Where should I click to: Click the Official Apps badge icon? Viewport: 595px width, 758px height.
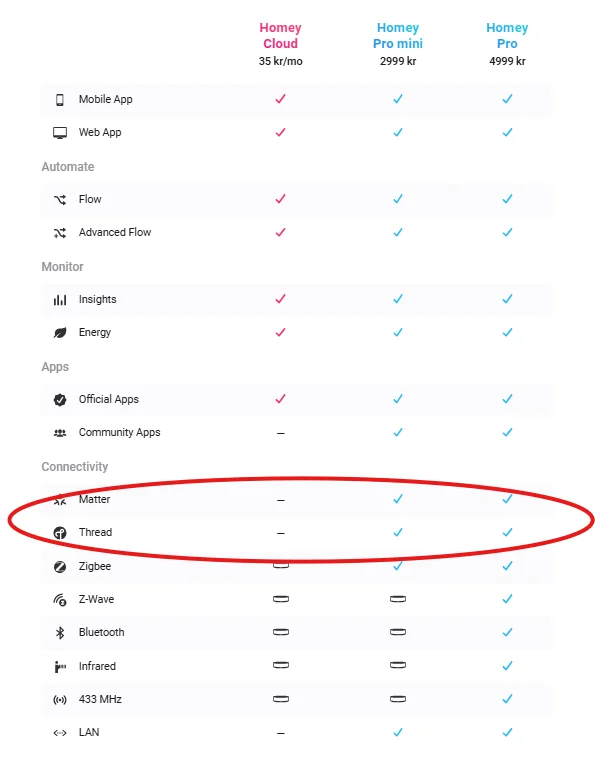tap(60, 399)
